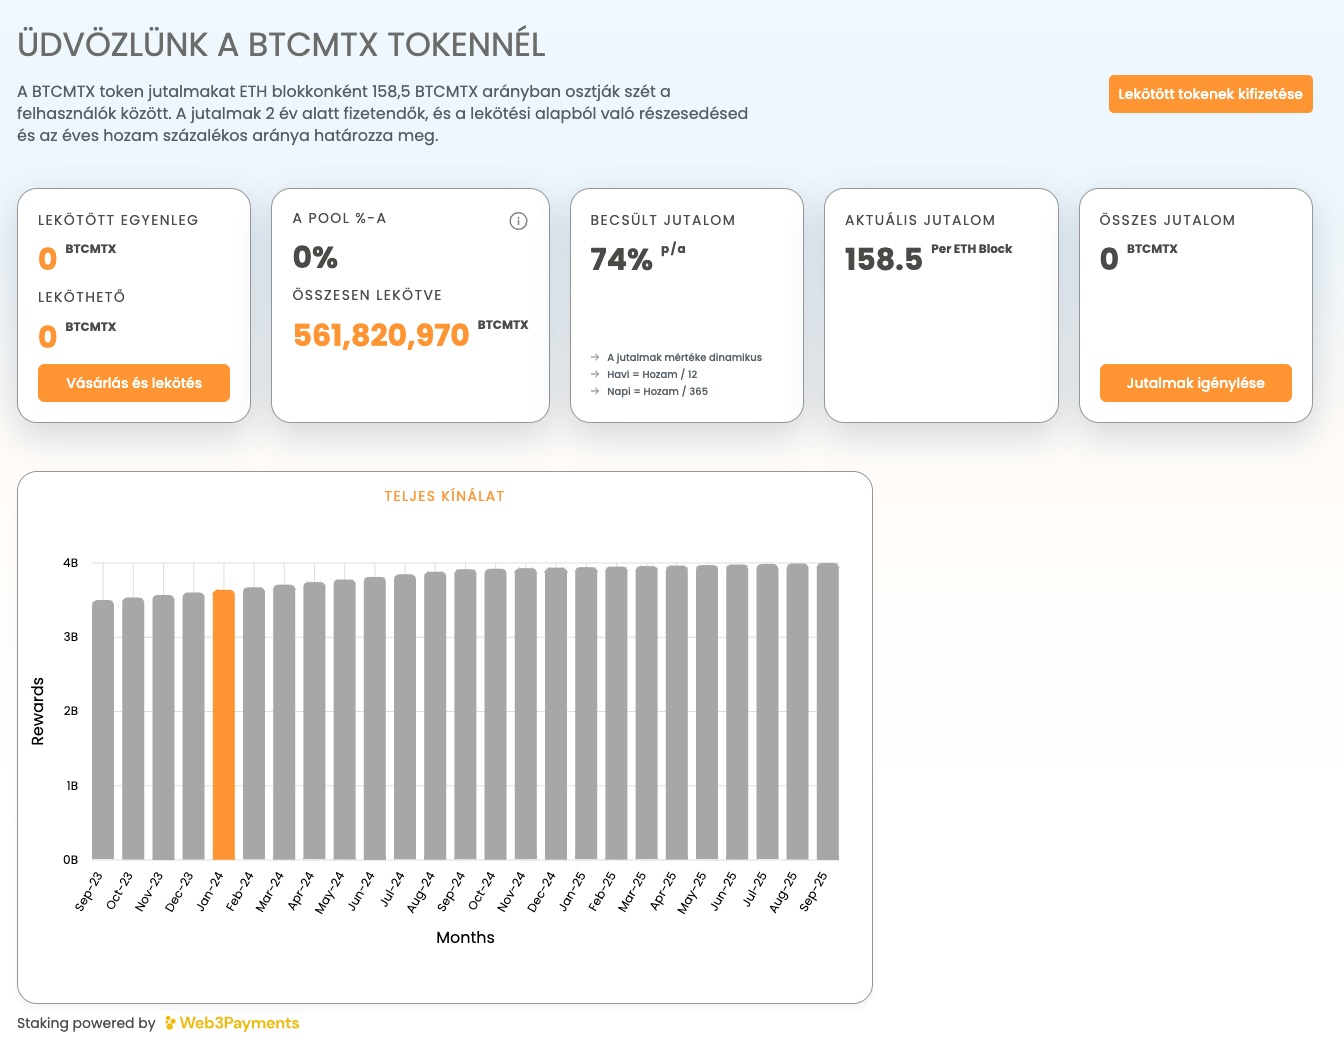Click the Dec-24 chart bar
1344x1048 pixels.
[556, 714]
